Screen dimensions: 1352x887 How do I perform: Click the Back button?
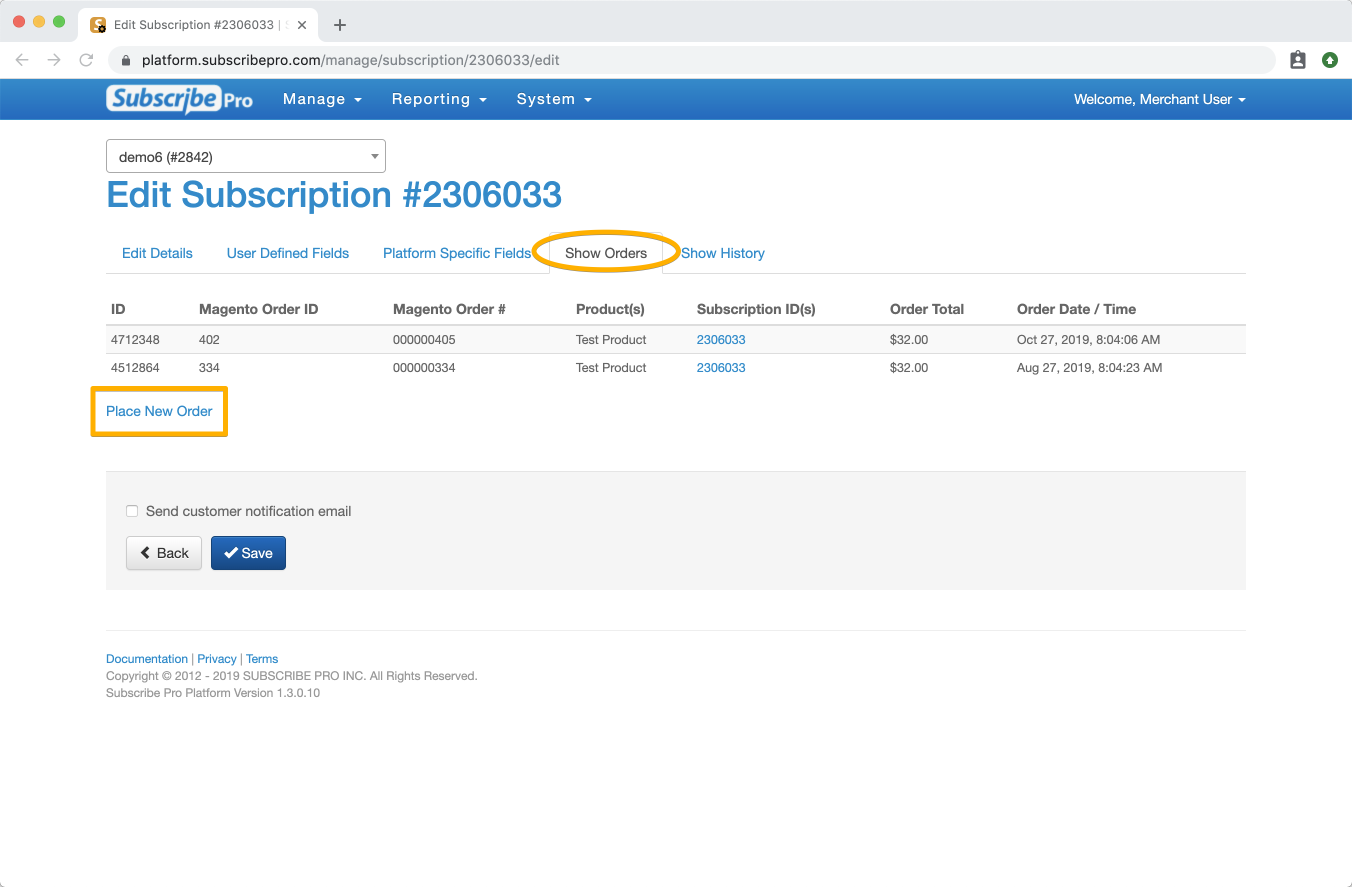pyautogui.click(x=164, y=553)
